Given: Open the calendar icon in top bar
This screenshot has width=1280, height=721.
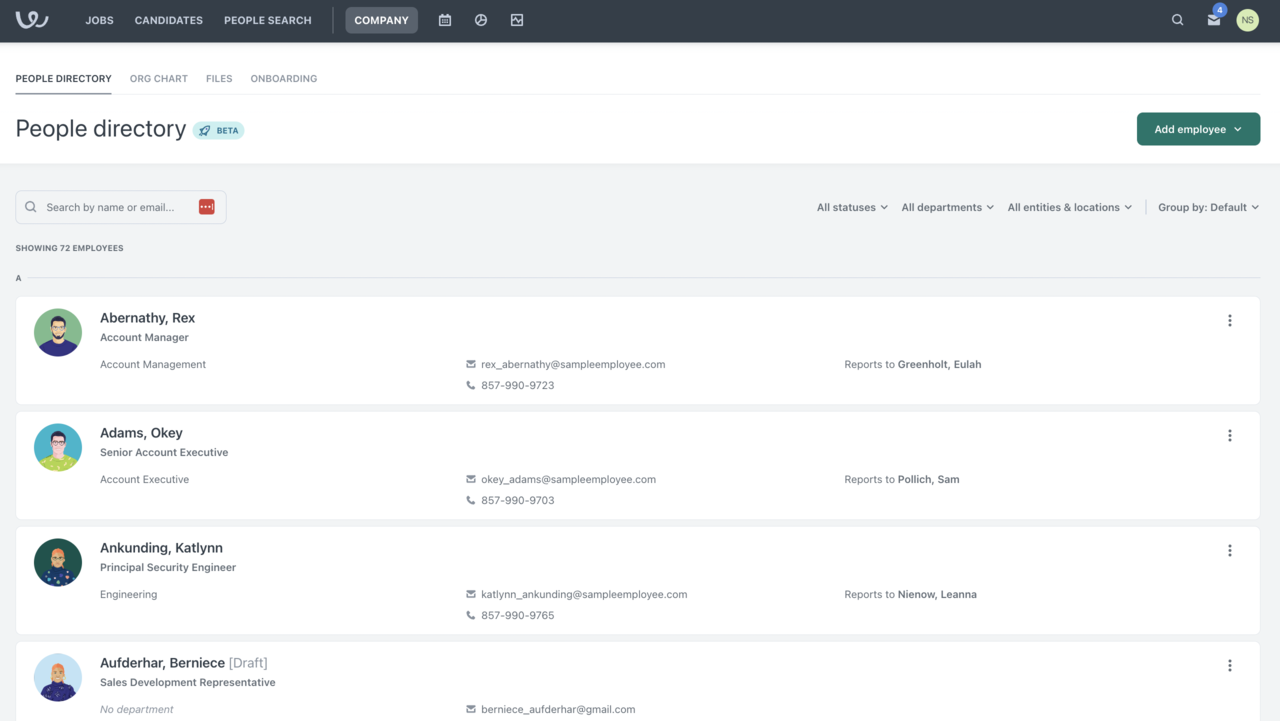Looking at the screenshot, I should pos(445,20).
